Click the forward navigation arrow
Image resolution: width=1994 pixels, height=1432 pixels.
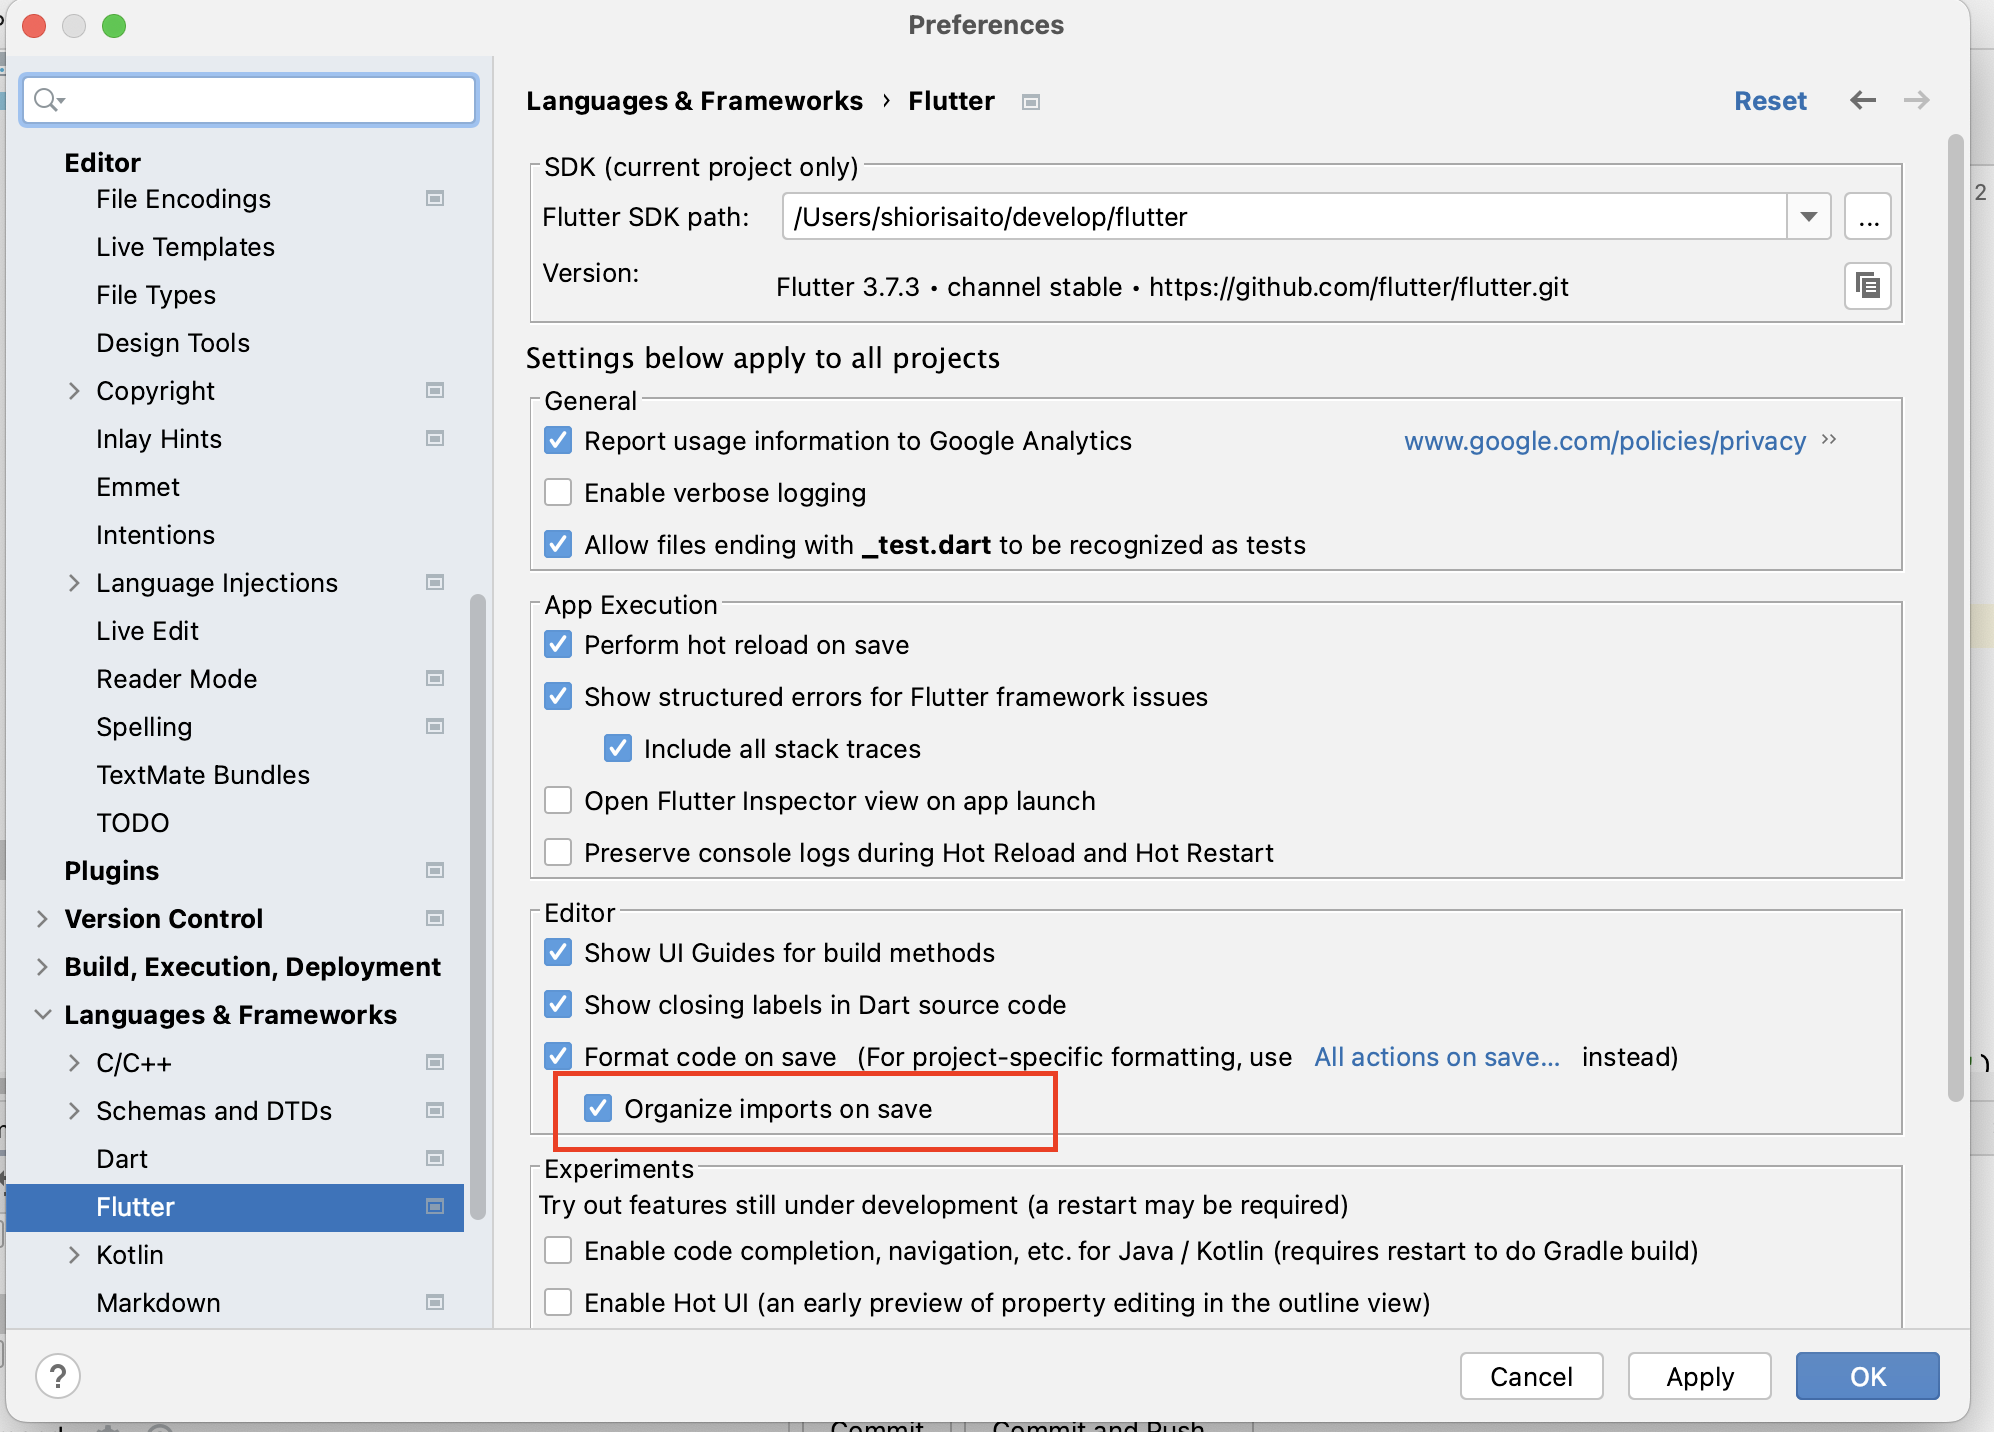[1916, 101]
